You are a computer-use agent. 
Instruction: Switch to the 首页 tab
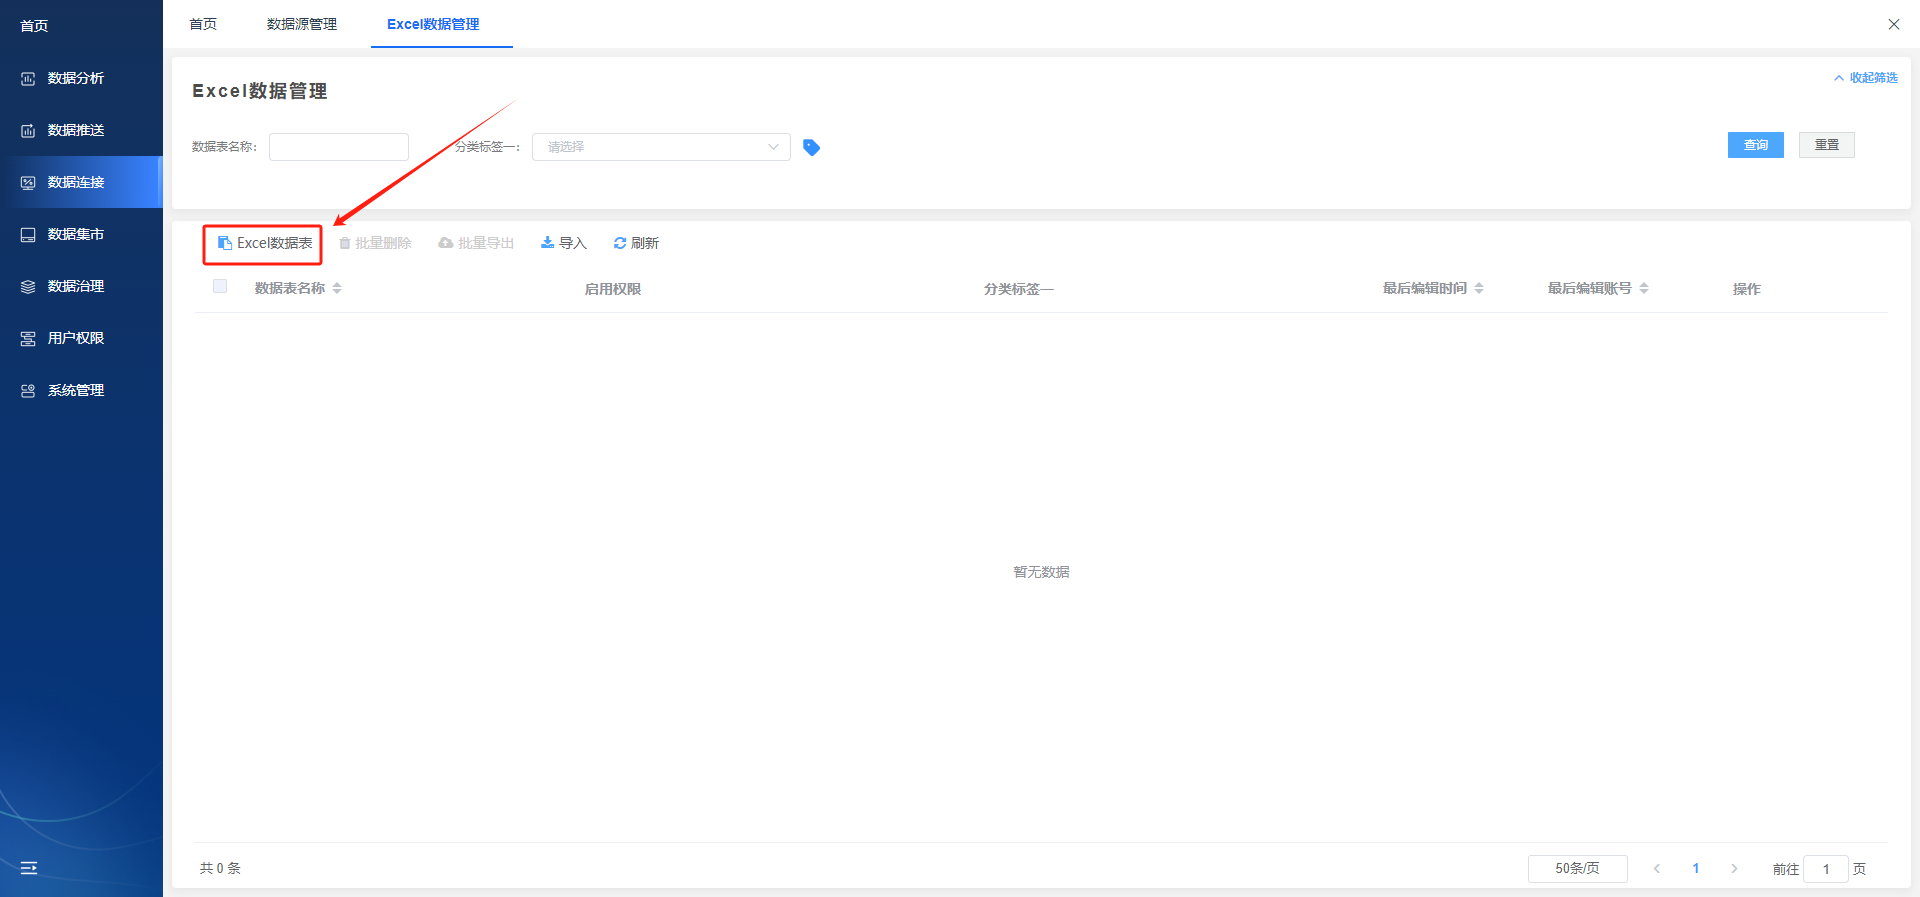(x=203, y=24)
